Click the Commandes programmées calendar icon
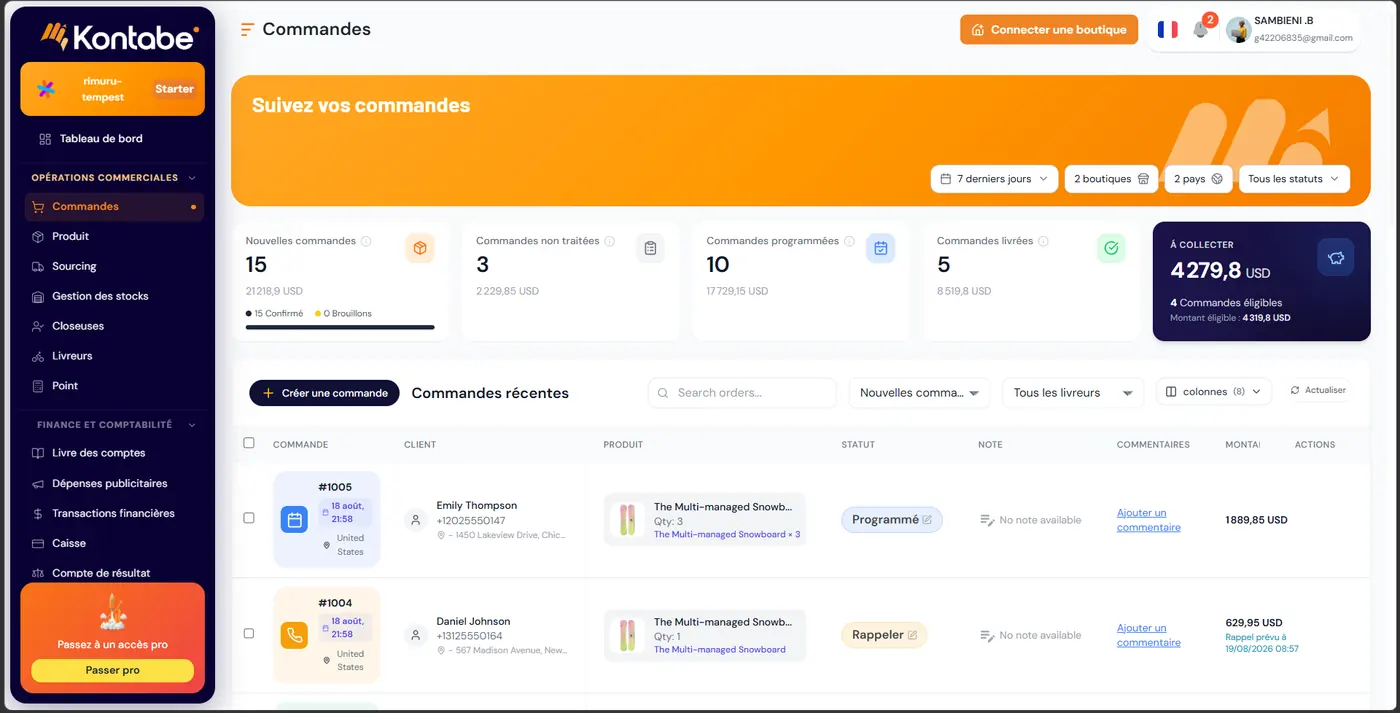 (880, 248)
